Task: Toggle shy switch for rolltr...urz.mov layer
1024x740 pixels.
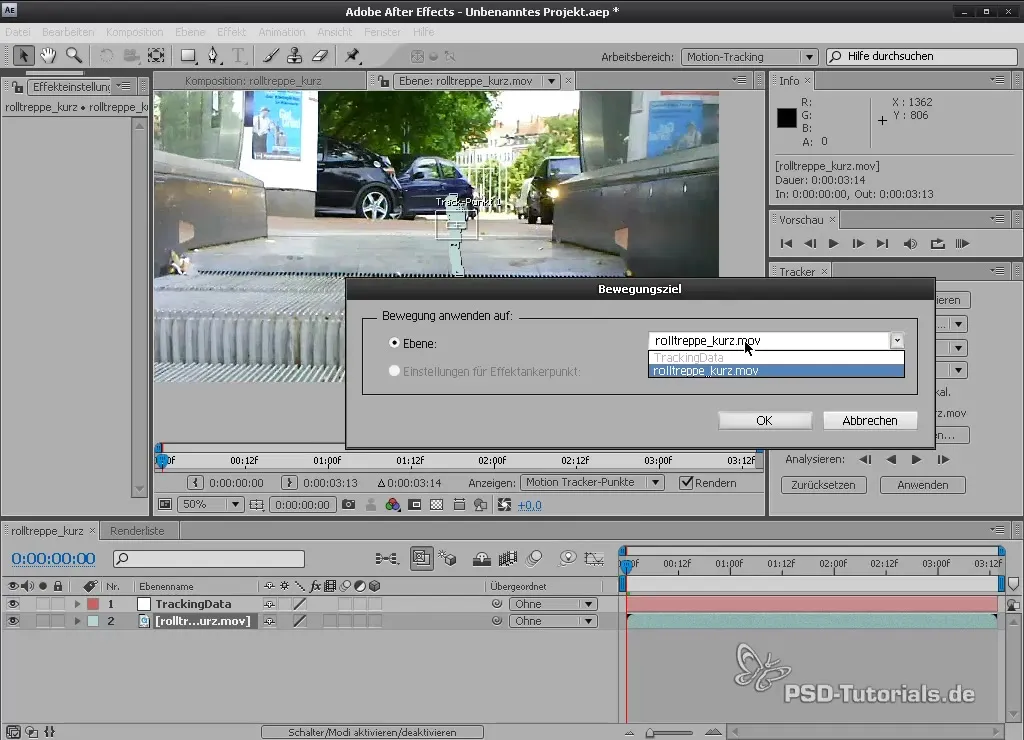Action: [269, 621]
